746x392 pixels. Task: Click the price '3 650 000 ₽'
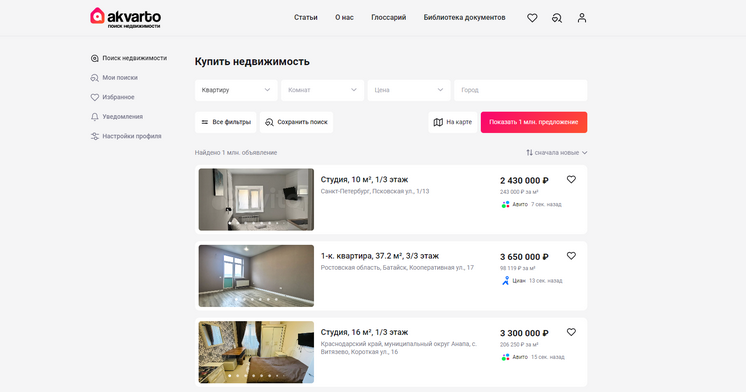(x=524, y=257)
